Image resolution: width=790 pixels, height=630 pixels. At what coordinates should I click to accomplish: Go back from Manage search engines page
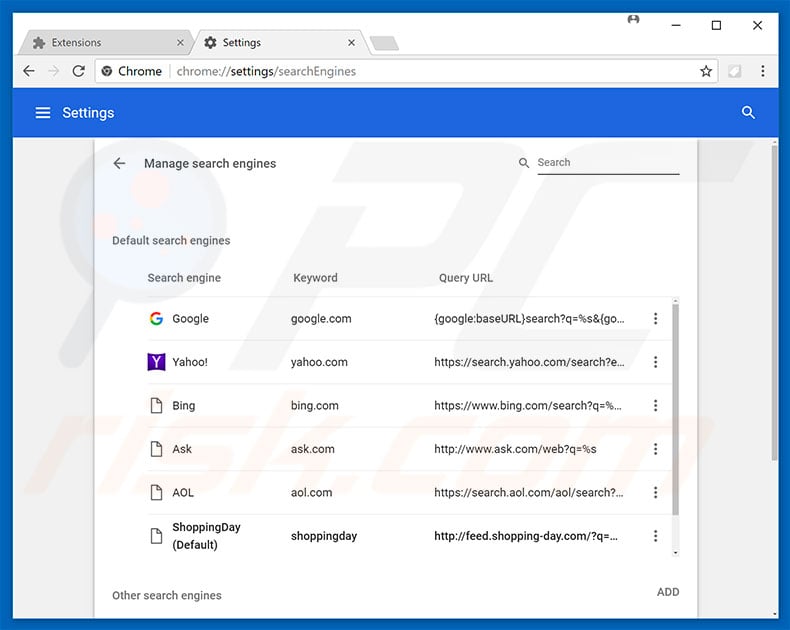point(119,163)
